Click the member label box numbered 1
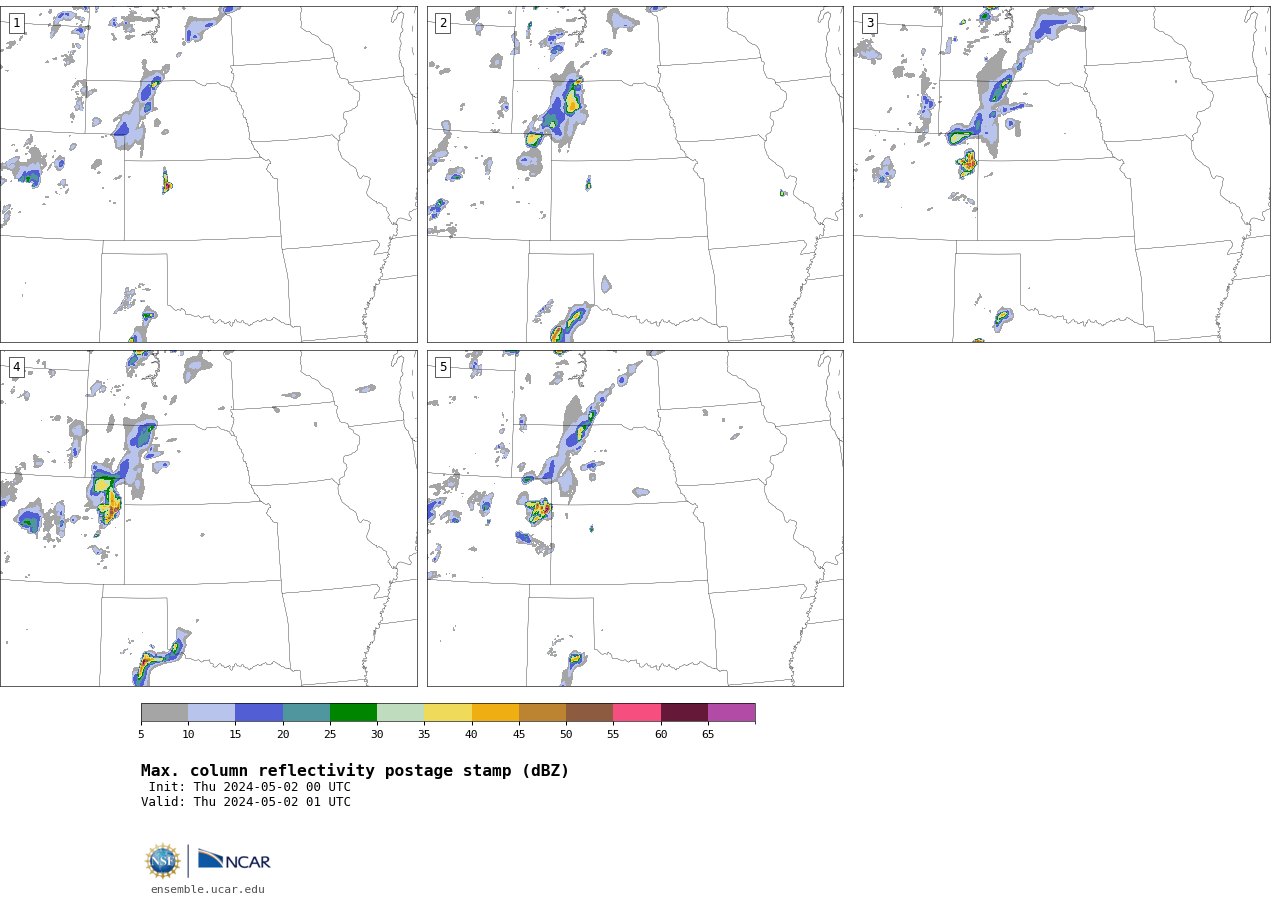 [17, 23]
